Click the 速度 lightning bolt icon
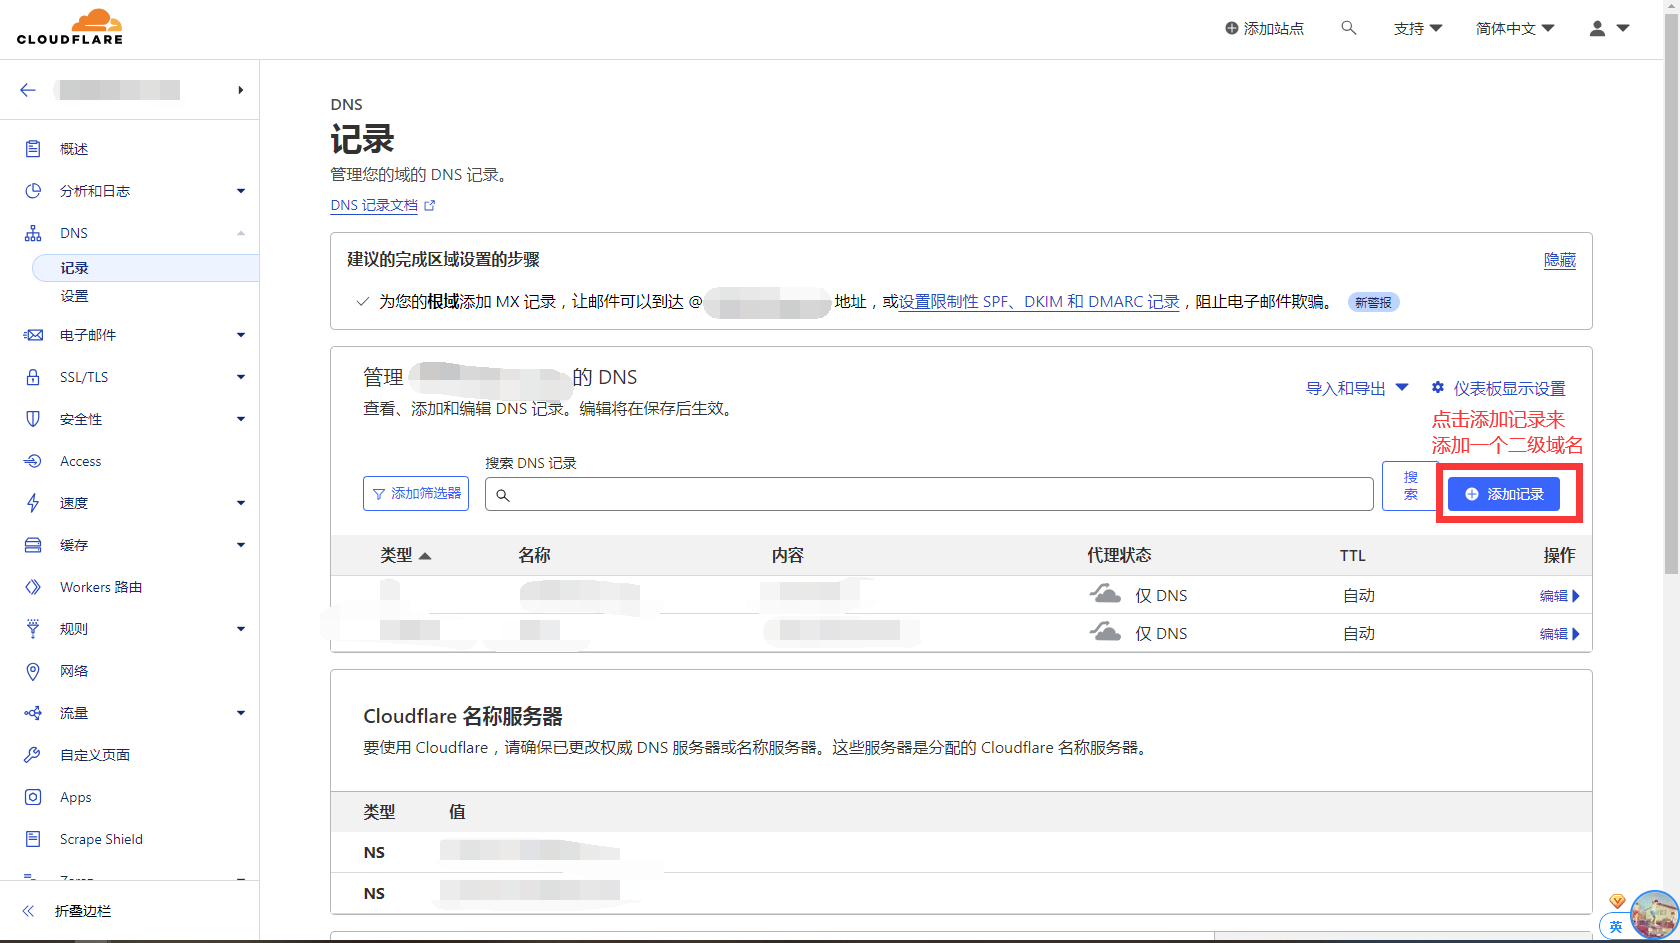This screenshot has height=943, width=1680. [33, 503]
